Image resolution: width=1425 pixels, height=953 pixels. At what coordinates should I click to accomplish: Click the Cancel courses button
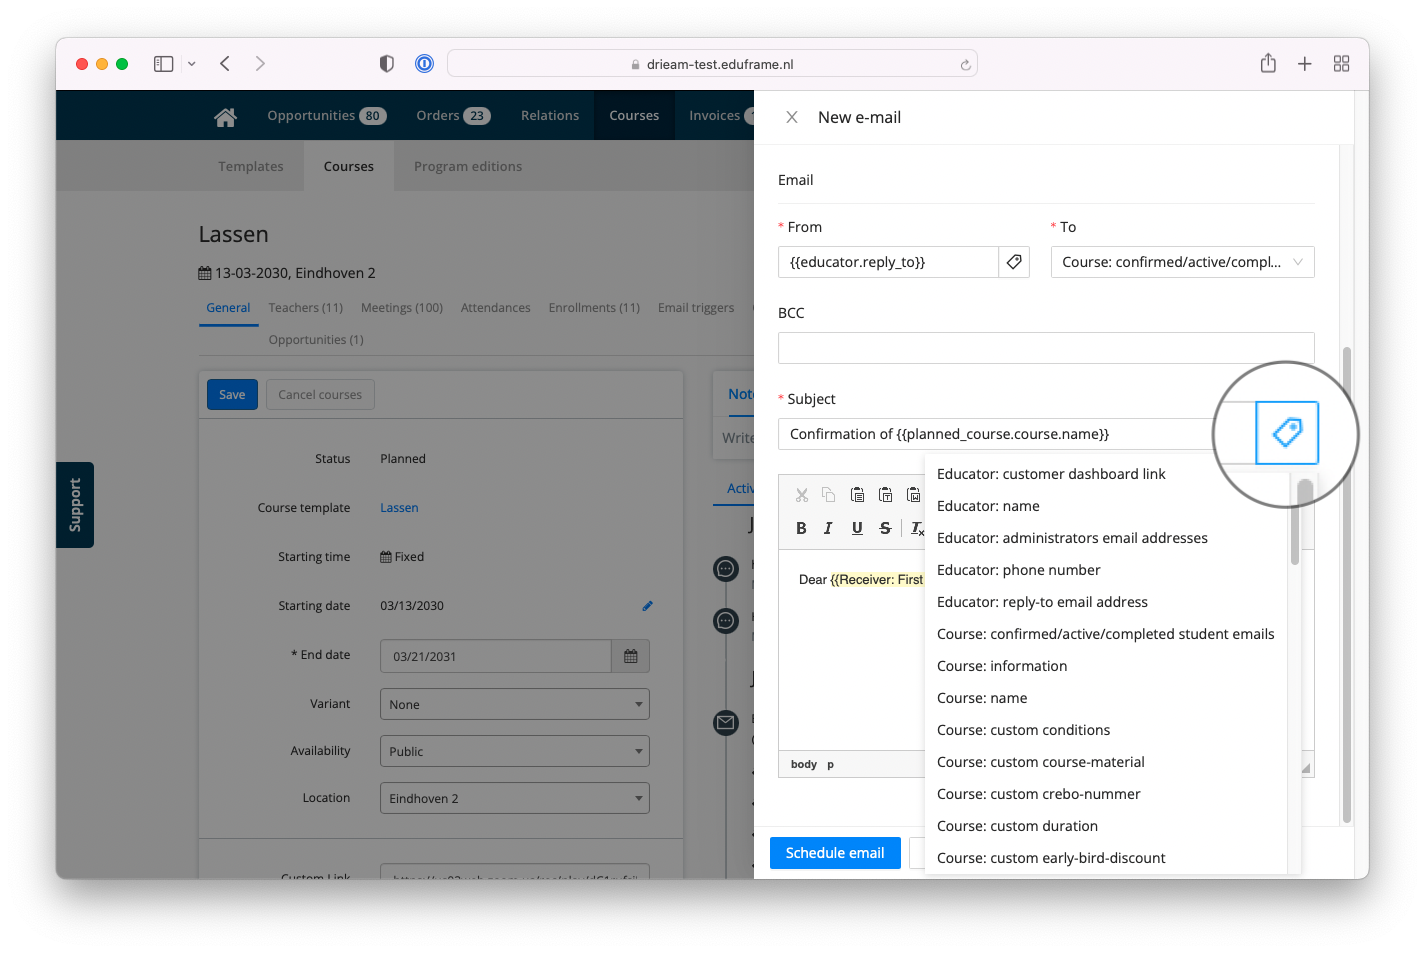coord(320,394)
